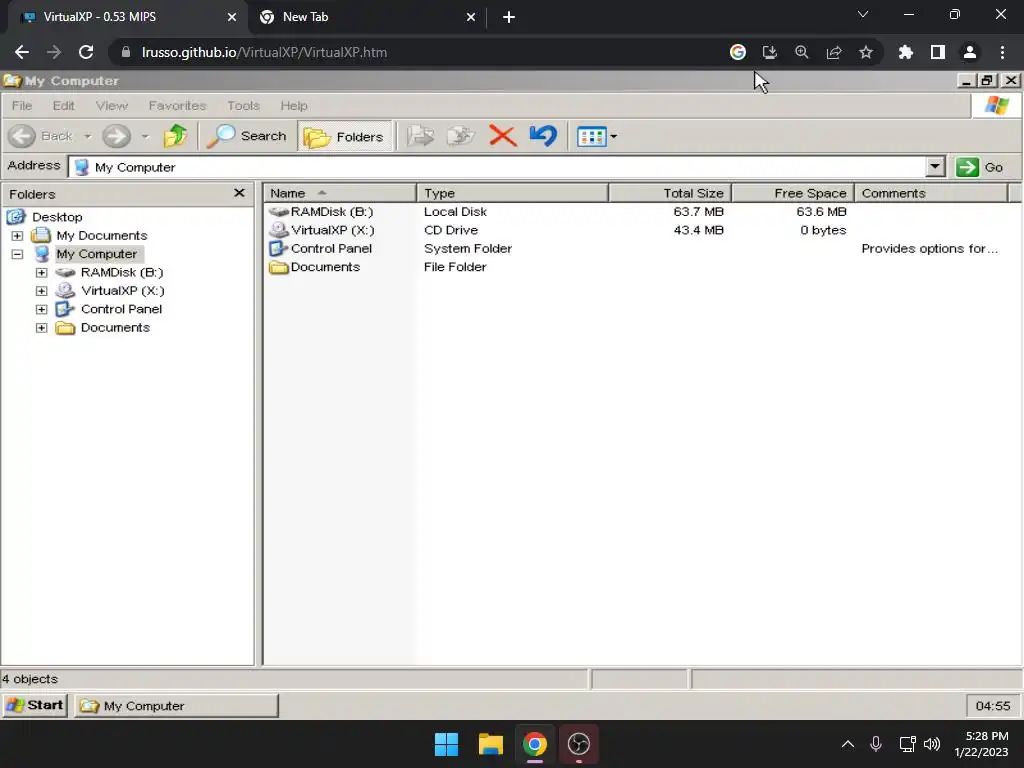The width and height of the screenshot is (1024, 768).
Task: Open Chrome extensions puzzle icon
Action: coord(905,52)
